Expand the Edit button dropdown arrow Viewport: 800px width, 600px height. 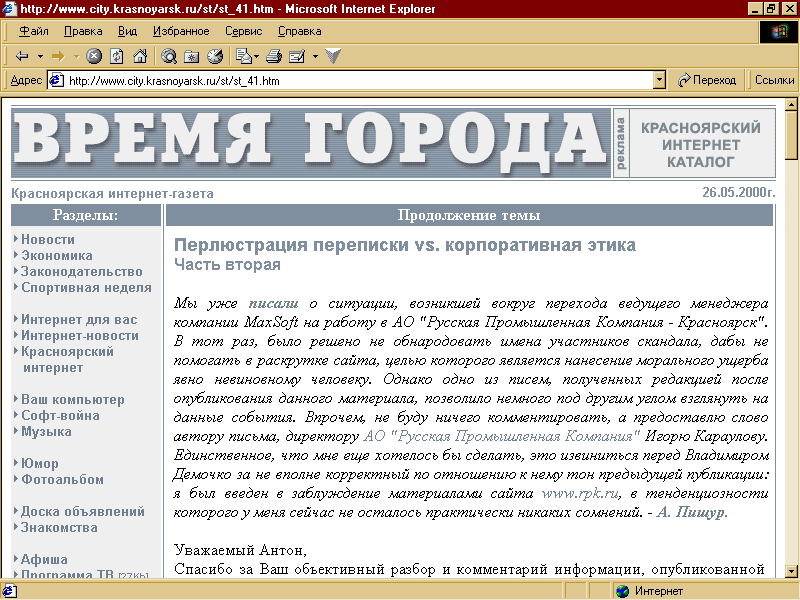point(315,56)
